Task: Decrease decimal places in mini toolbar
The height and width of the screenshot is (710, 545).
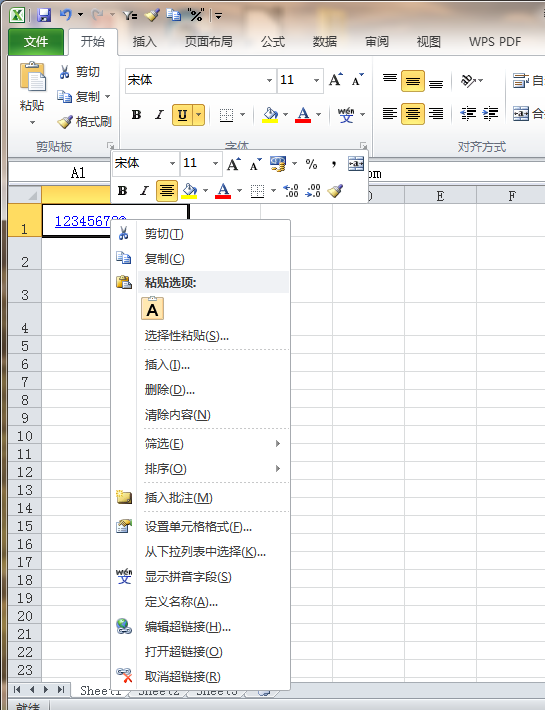Action: click(313, 191)
